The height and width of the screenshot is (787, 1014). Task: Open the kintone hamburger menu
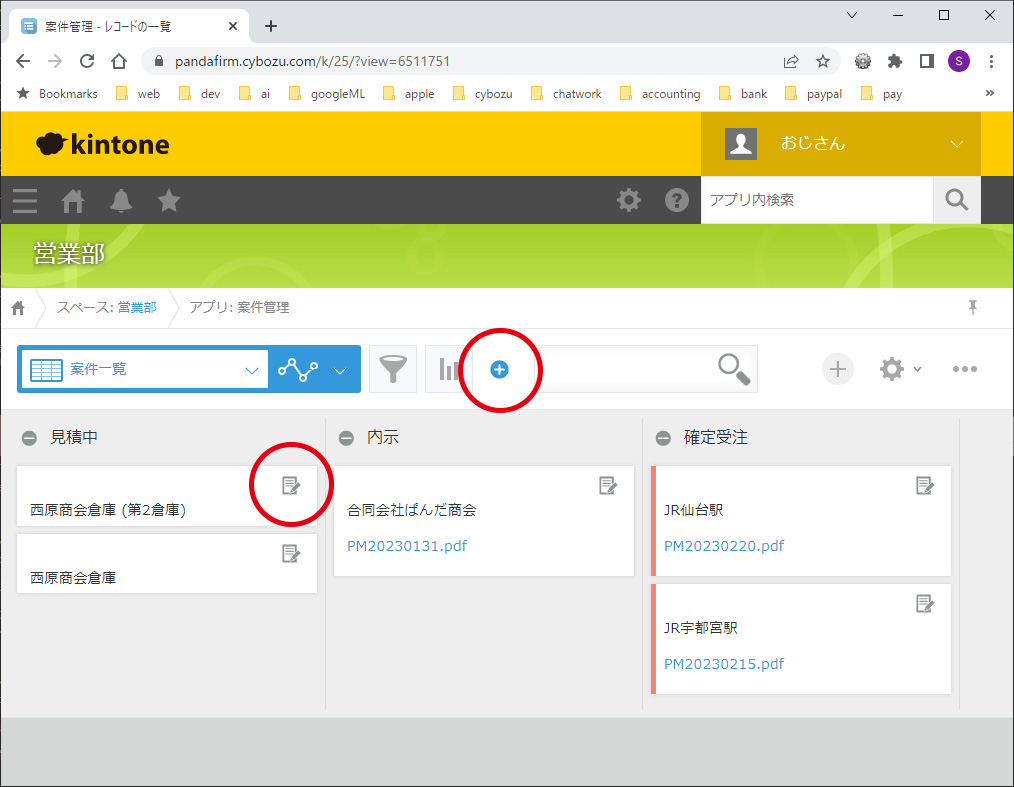tap(25, 201)
